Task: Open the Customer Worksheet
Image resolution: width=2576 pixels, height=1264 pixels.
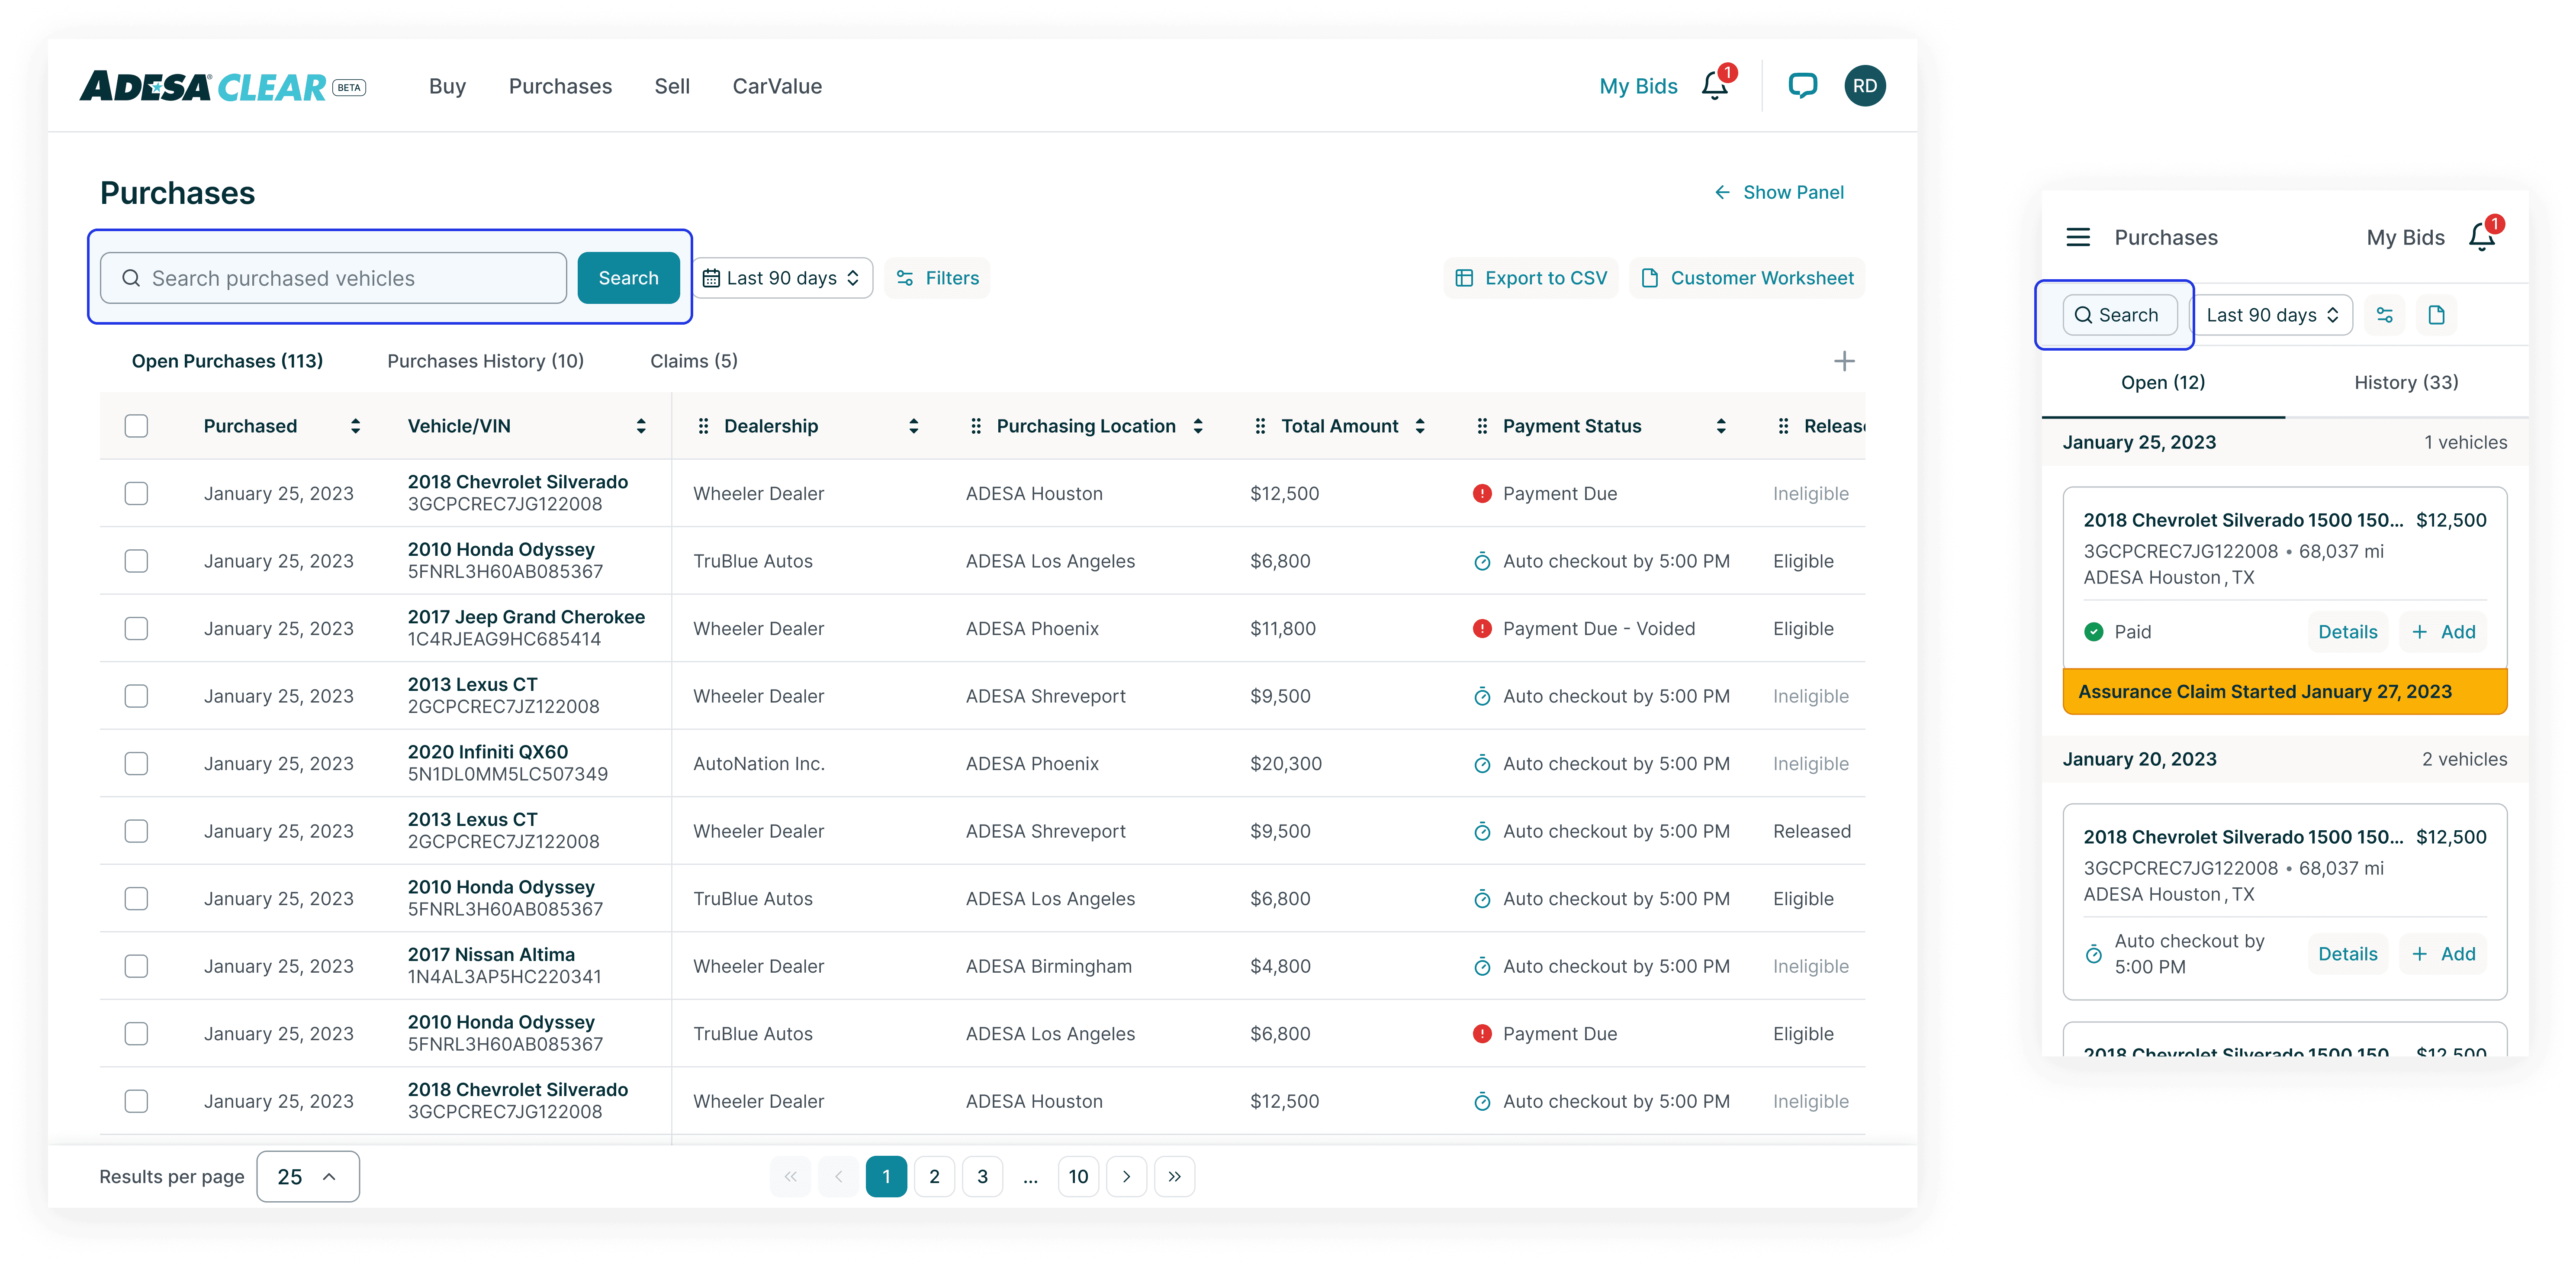Action: click(x=1748, y=278)
